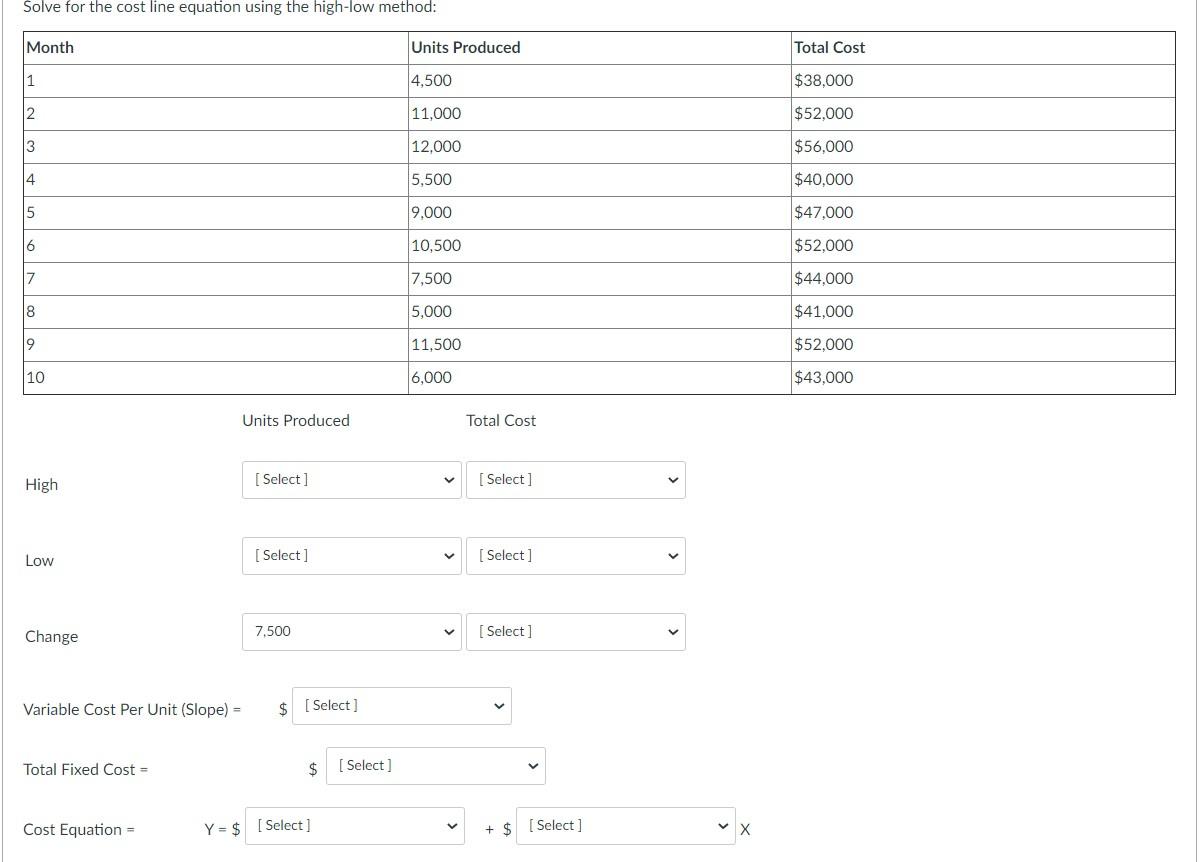Open the slope dropdown after the plus sign
Image resolution: width=1200 pixels, height=862 pixels.
click(624, 825)
